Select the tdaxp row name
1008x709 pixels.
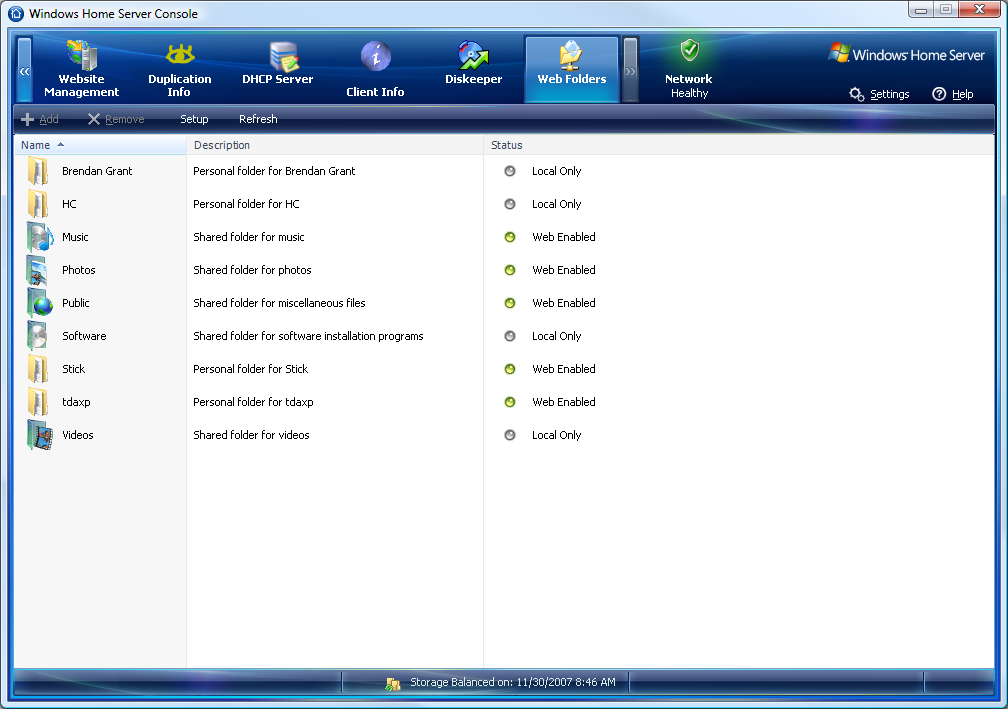coord(76,402)
